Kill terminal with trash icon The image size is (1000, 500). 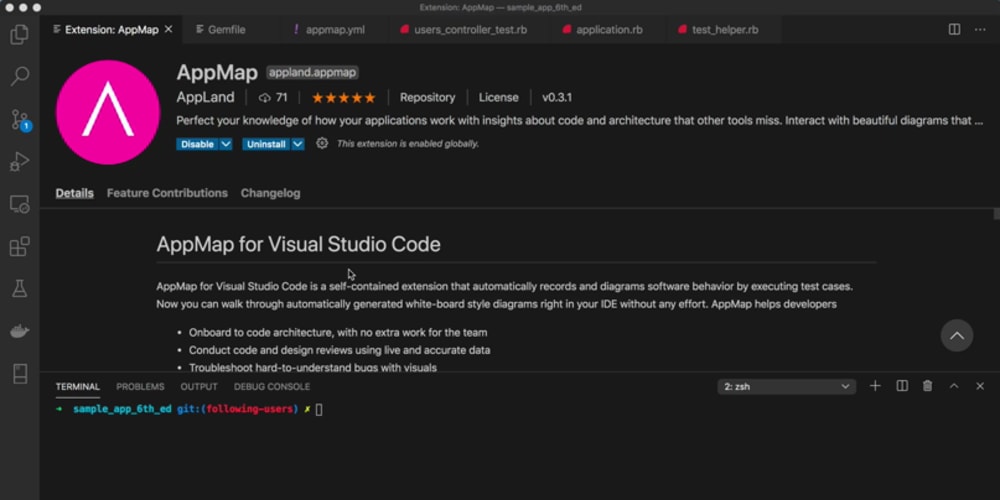pyautogui.click(x=927, y=386)
